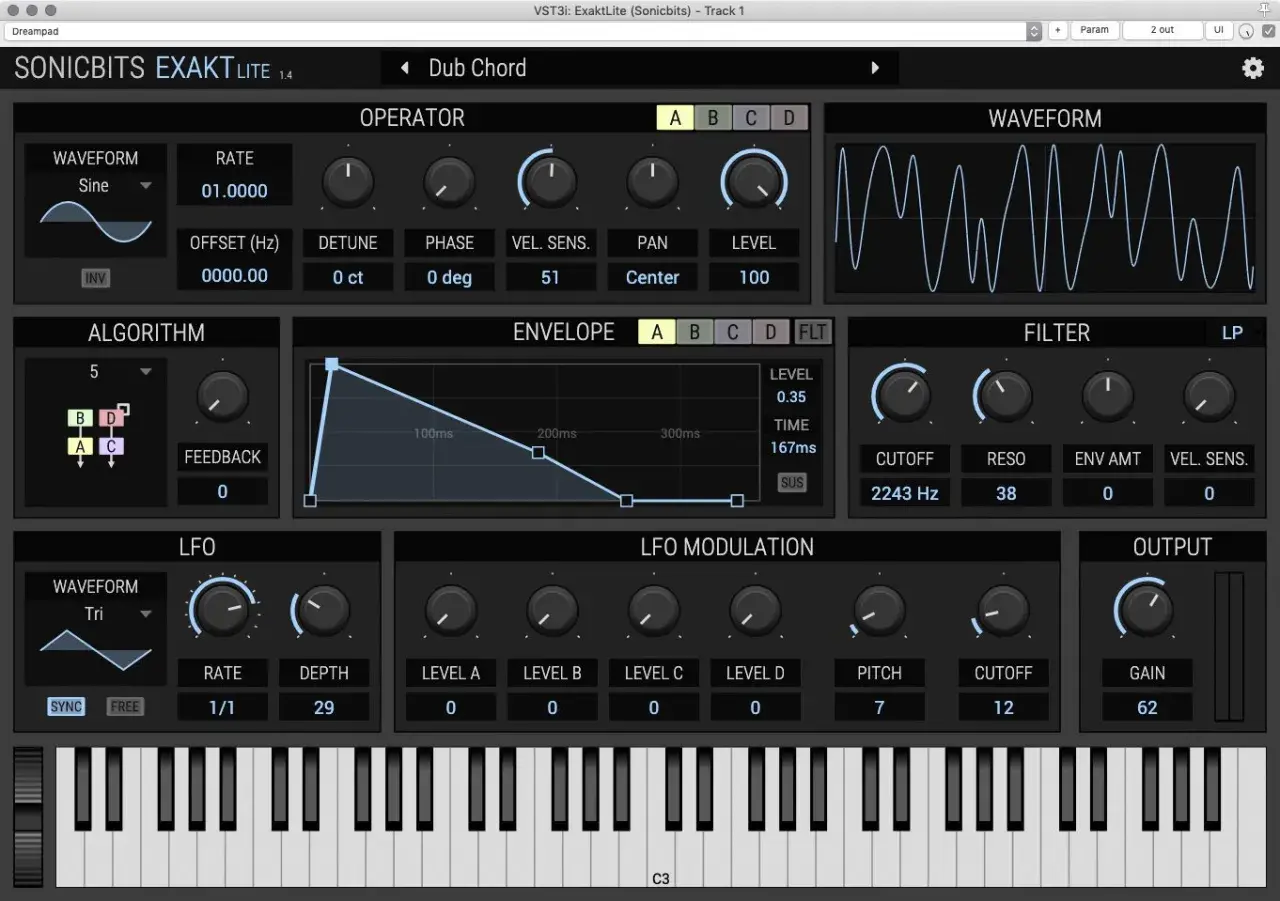Click the LFO triangle waveform preview
Screen dimensions: 1280x901
pyautogui.click(x=96, y=650)
